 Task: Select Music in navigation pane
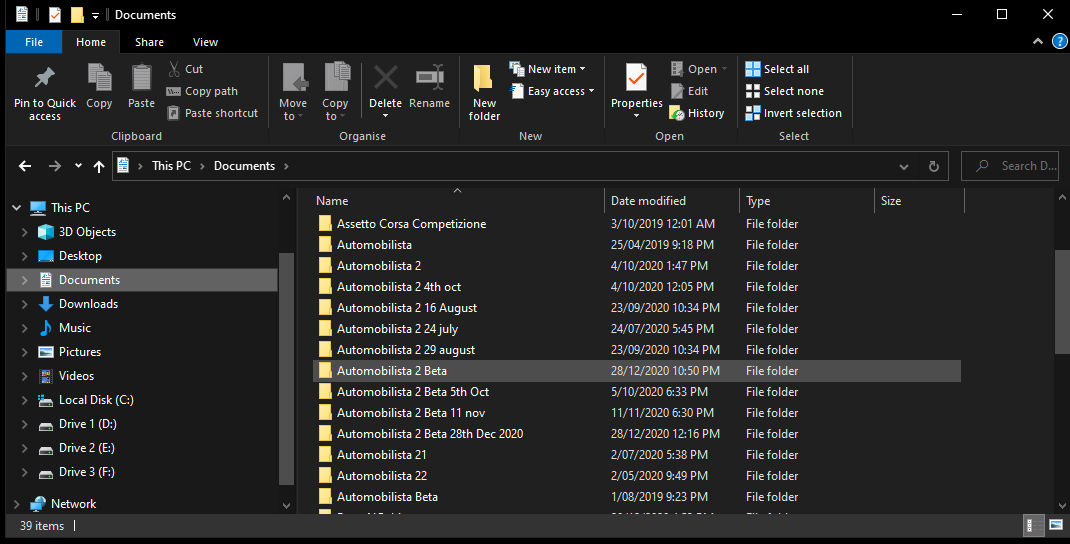[74, 328]
